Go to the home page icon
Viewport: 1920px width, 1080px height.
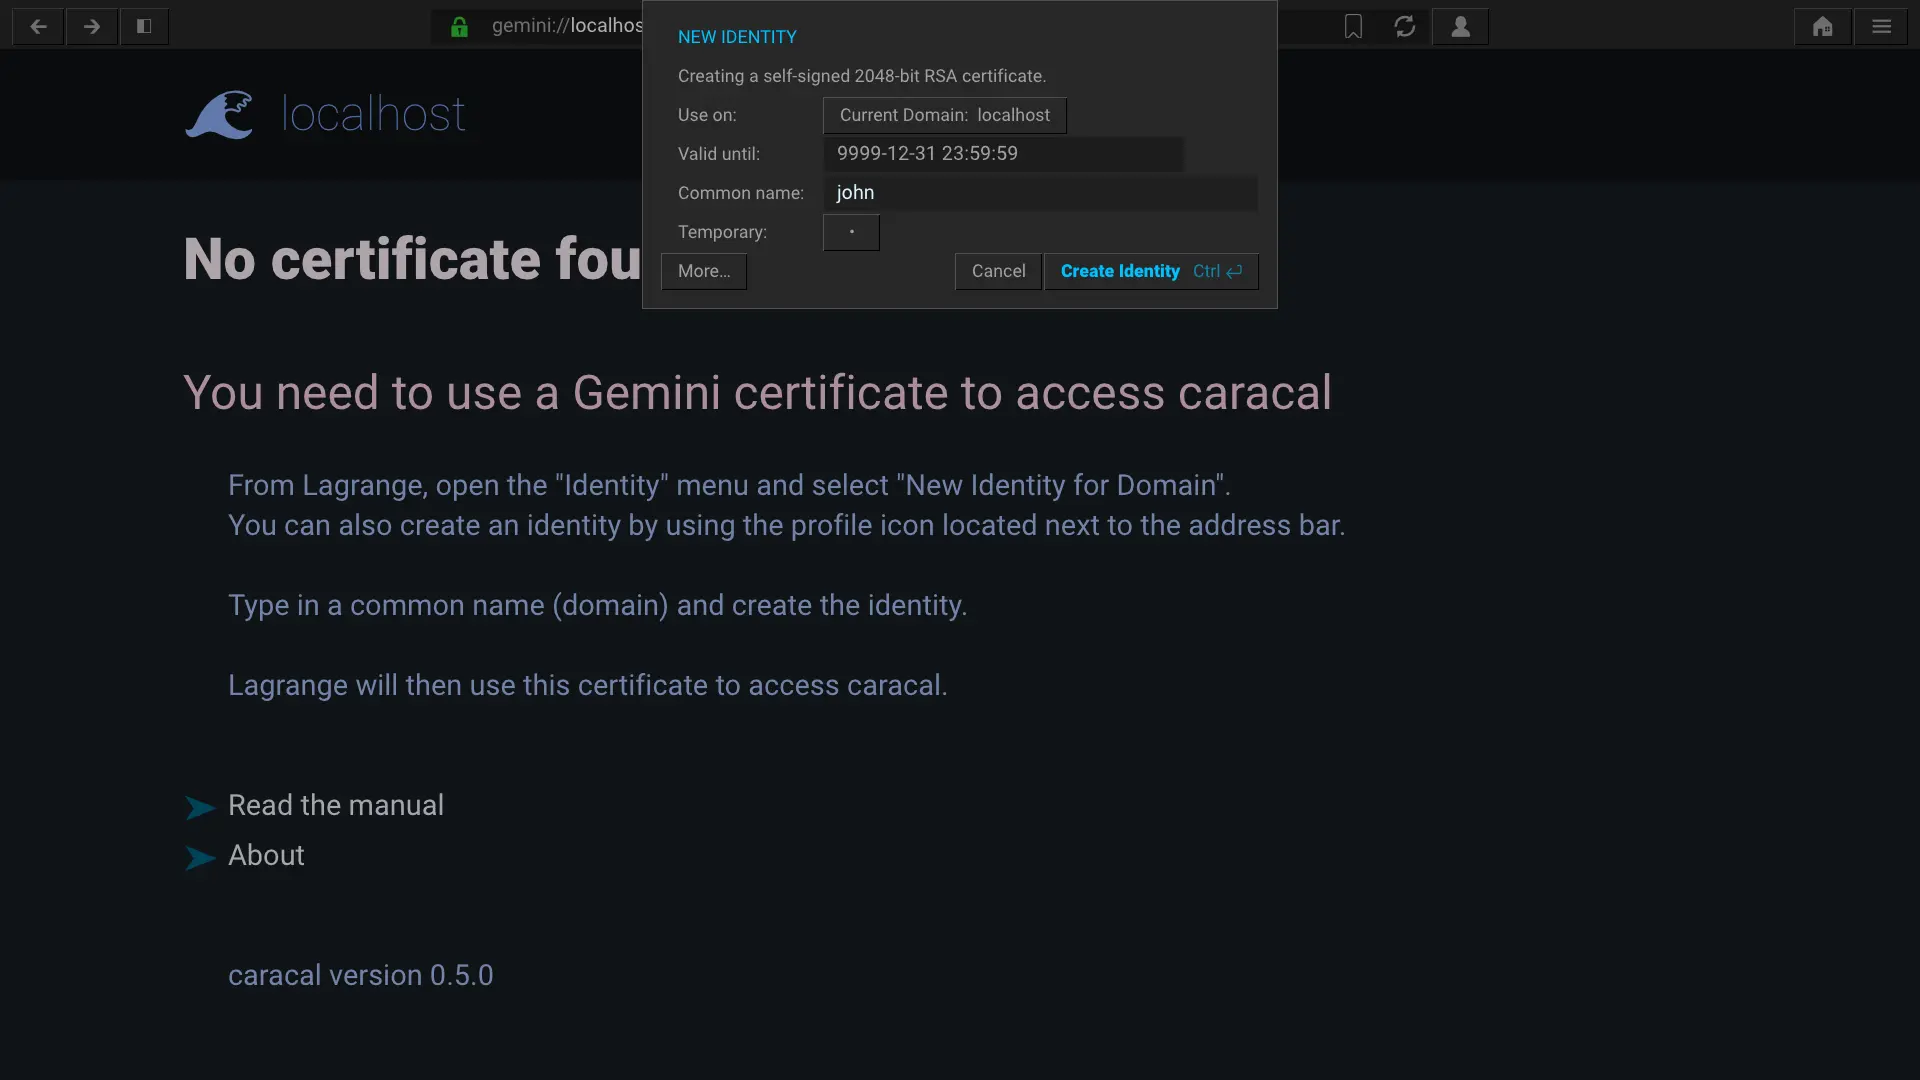tap(1822, 26)
